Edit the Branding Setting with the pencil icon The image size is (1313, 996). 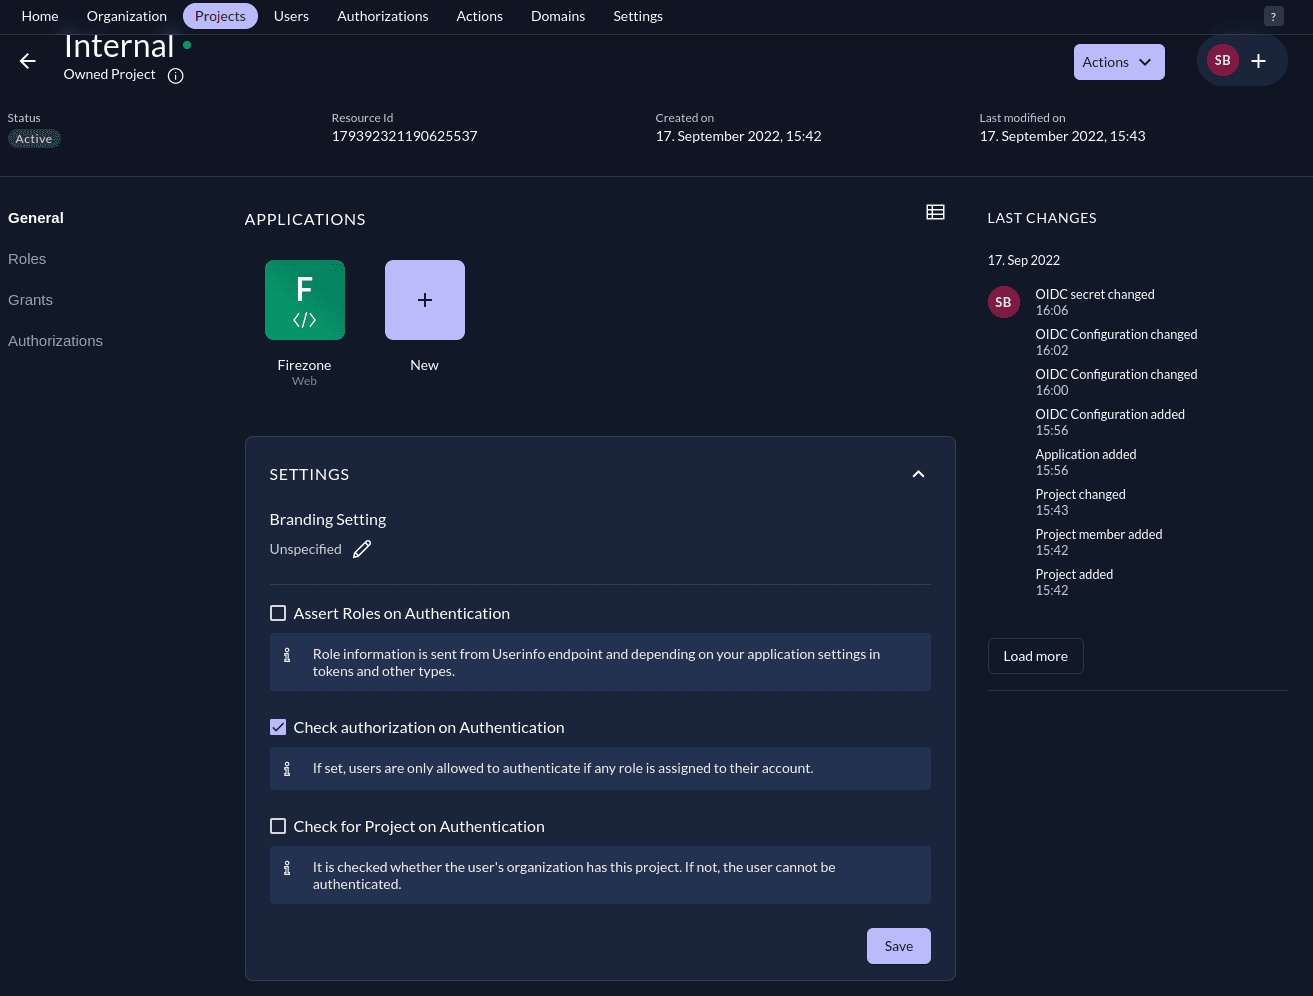click(x=362, y=548)
